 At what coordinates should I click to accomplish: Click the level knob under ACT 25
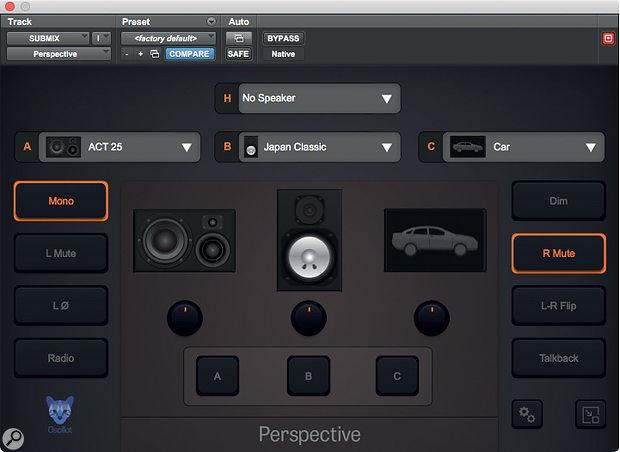pyautogui.click(x=185, y=318)
